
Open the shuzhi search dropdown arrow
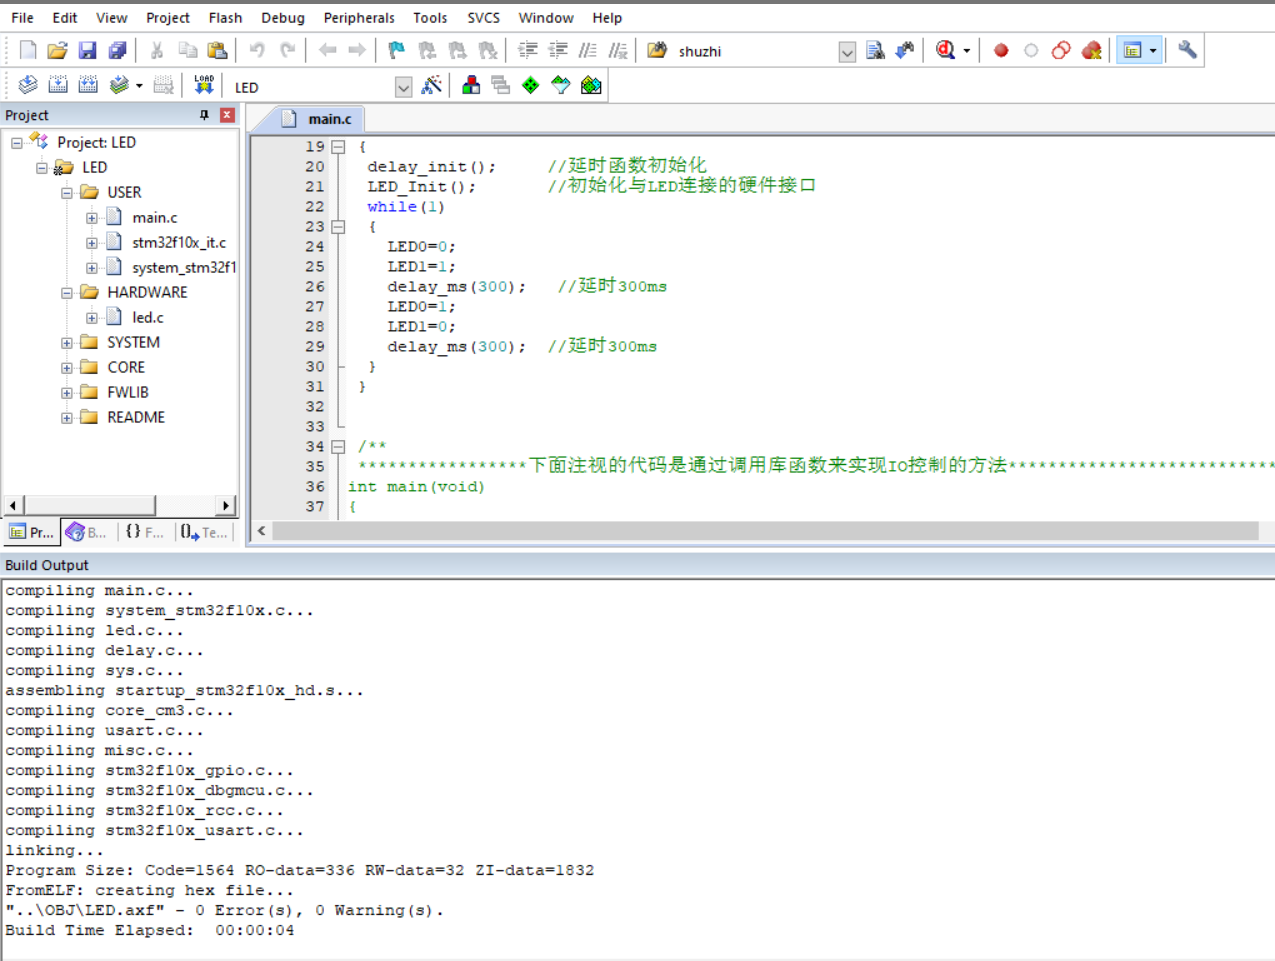(847, 52)
